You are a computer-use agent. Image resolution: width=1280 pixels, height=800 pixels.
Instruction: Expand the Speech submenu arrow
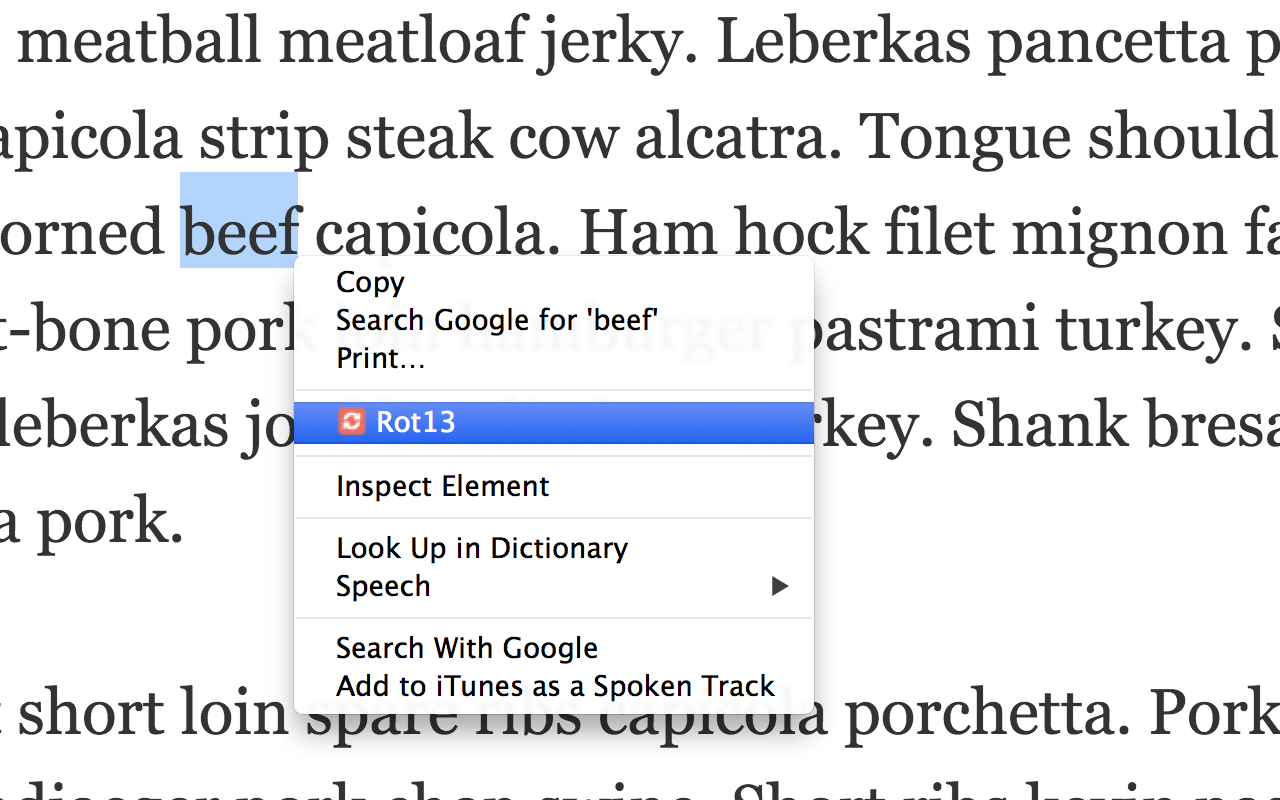(780, 586)
